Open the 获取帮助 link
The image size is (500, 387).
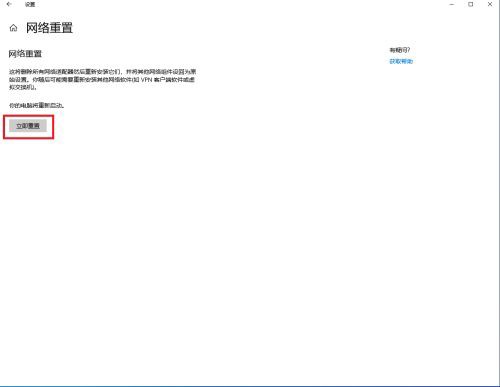(401, 61)
